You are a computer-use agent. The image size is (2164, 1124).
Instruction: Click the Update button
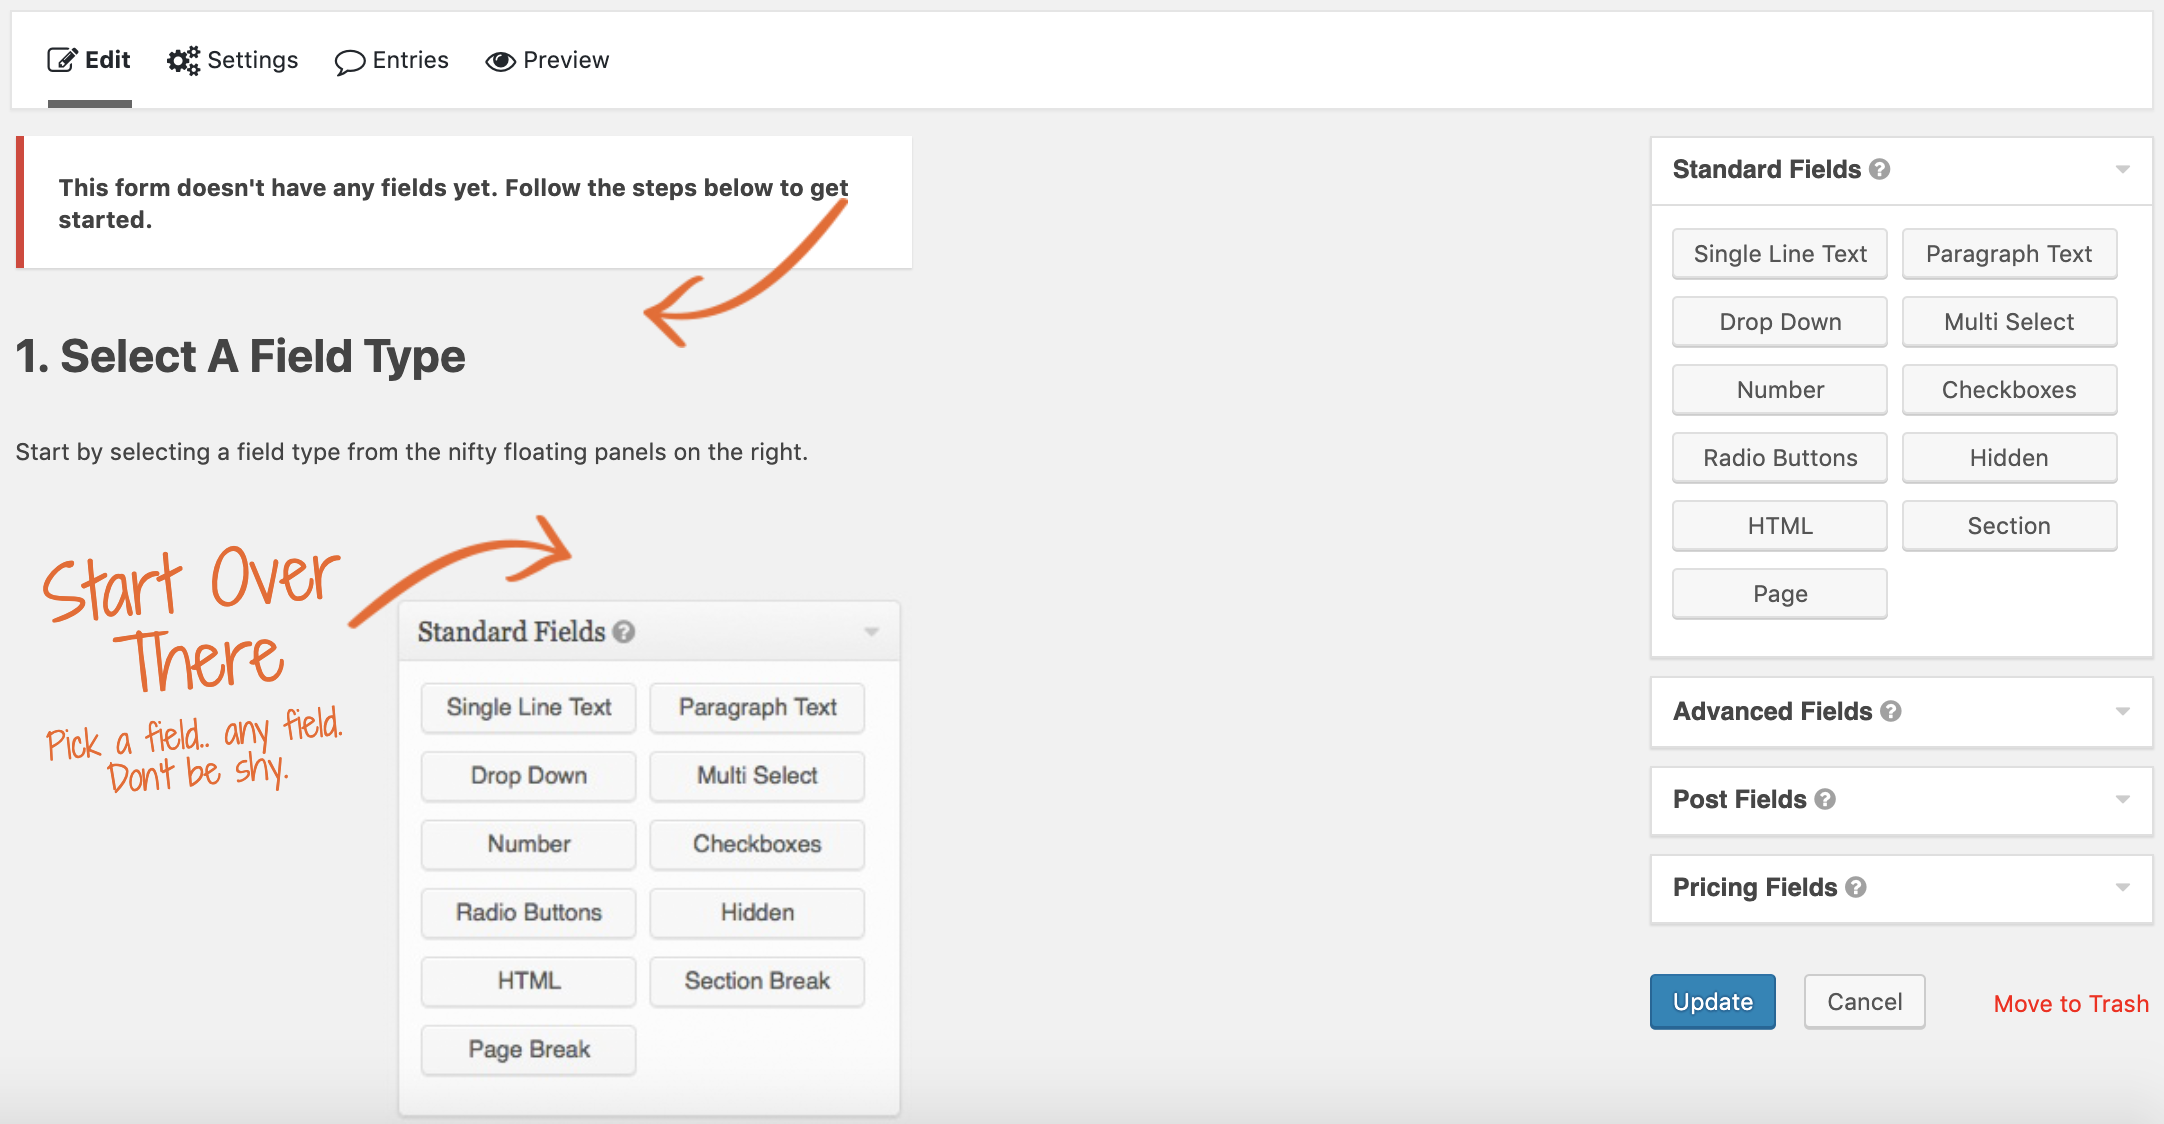tap(1712, 1001)
